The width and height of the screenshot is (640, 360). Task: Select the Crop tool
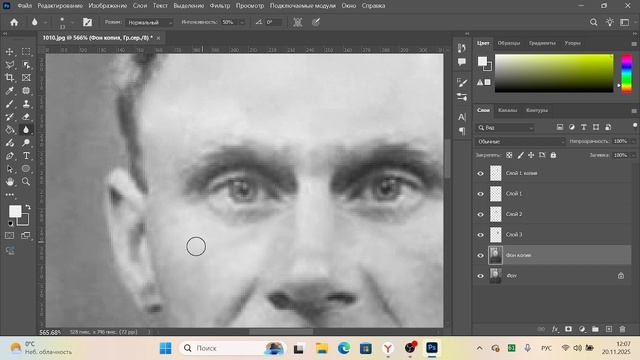(9, 78)
